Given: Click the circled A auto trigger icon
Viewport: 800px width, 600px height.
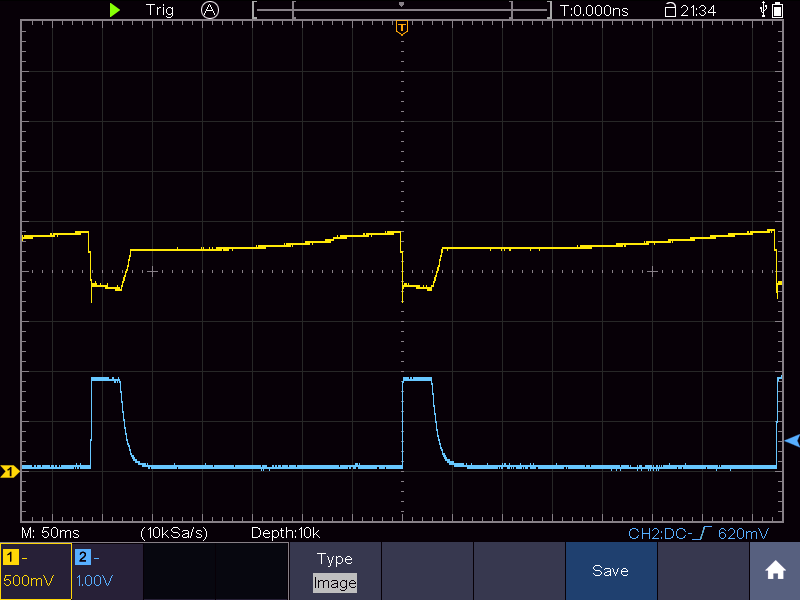Looking at the screenshot, I should coord(210,10).
